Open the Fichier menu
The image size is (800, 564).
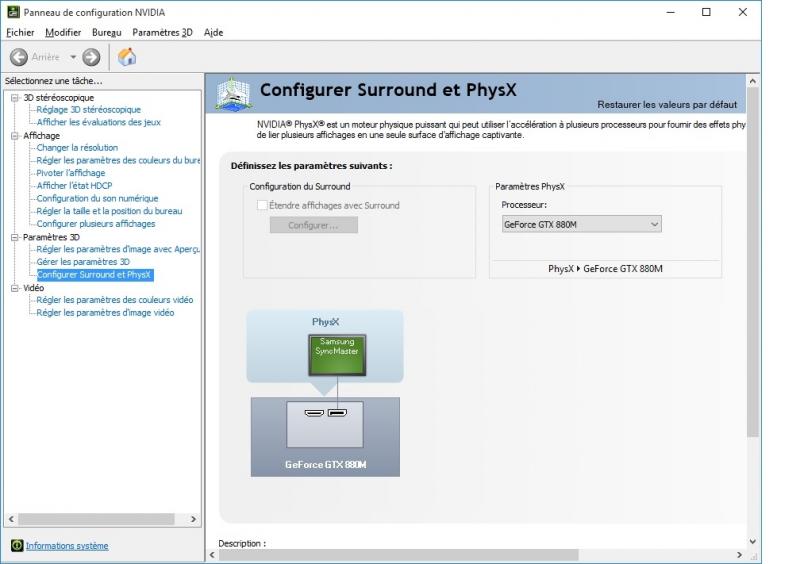[x=20, y=32]
